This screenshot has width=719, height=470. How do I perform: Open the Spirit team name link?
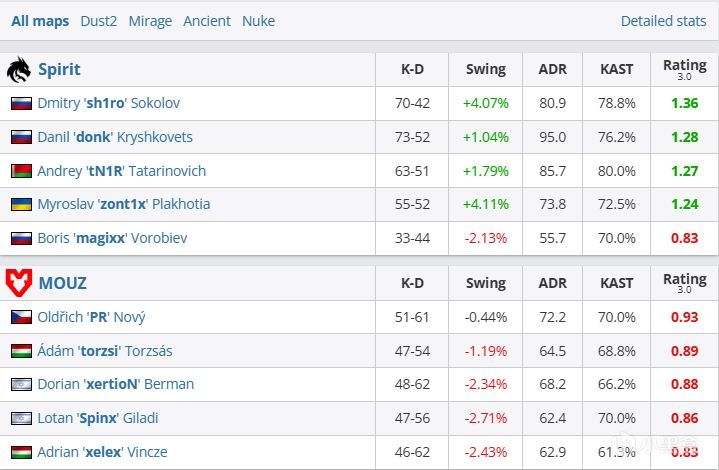59,69
